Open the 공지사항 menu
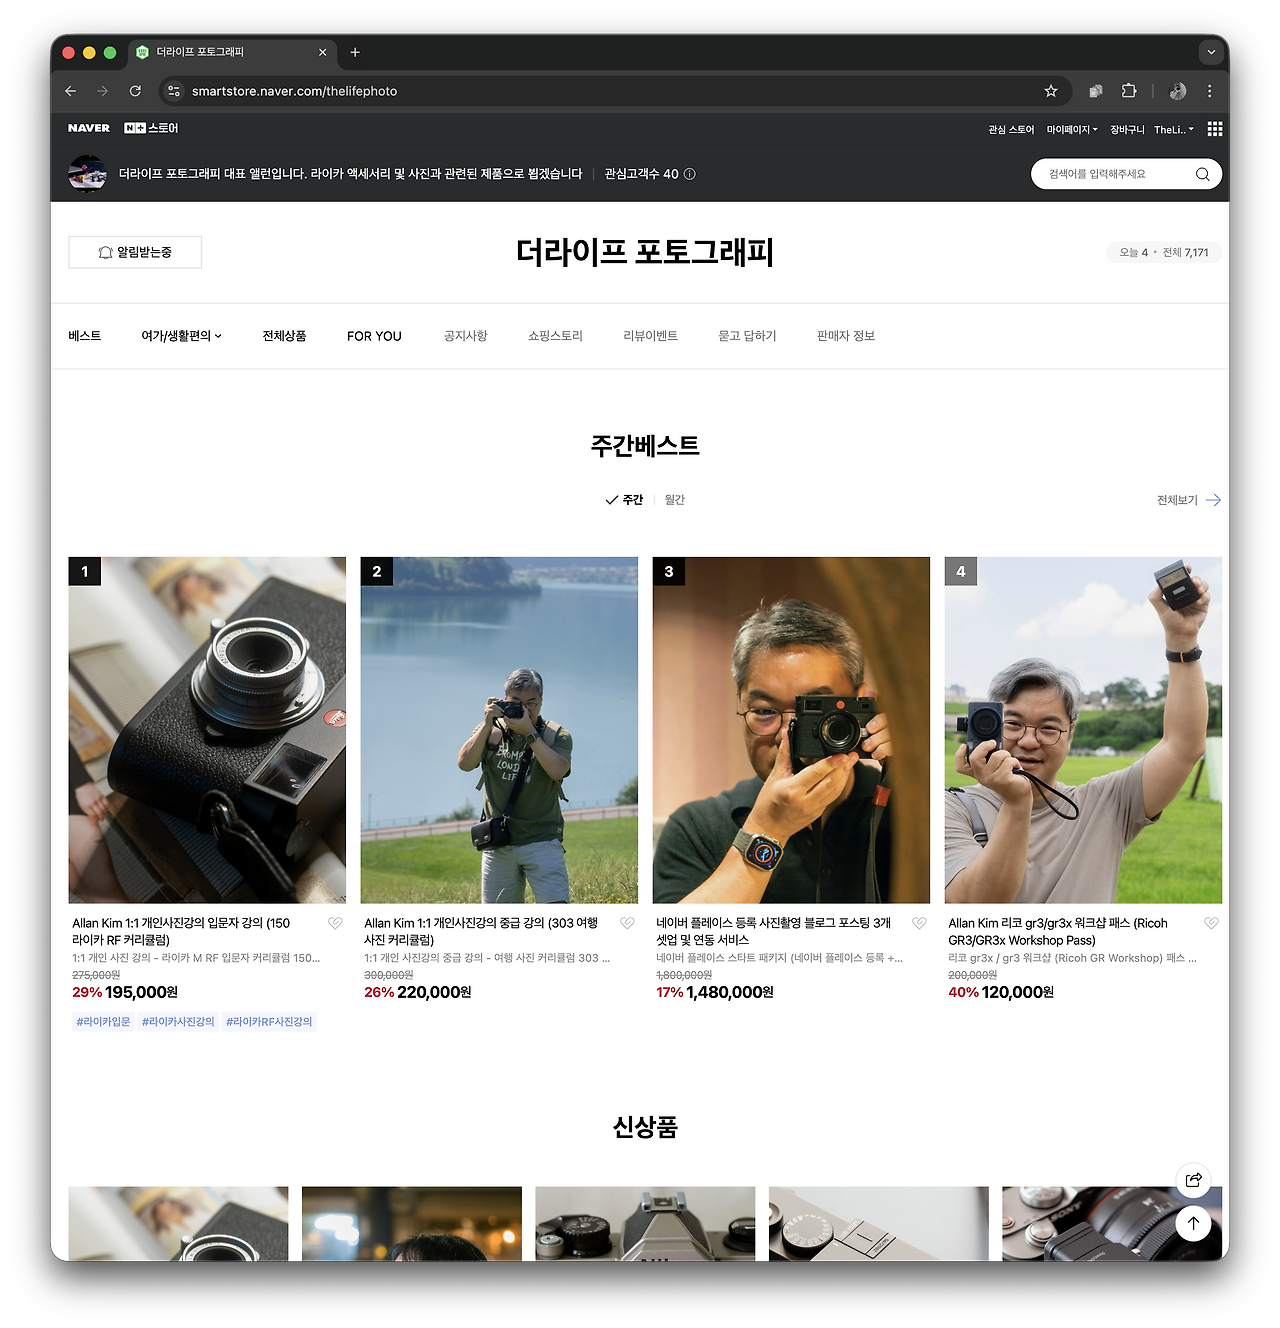This screenshot has width=1280, height=1328. tap(465, 336)
